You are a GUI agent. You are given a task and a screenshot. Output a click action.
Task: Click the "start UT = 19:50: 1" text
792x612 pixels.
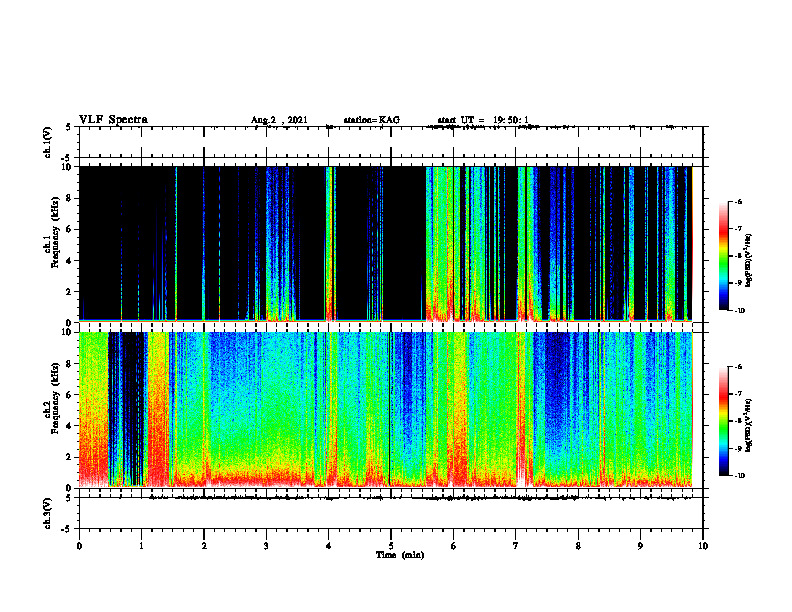(x=483, y=120)
